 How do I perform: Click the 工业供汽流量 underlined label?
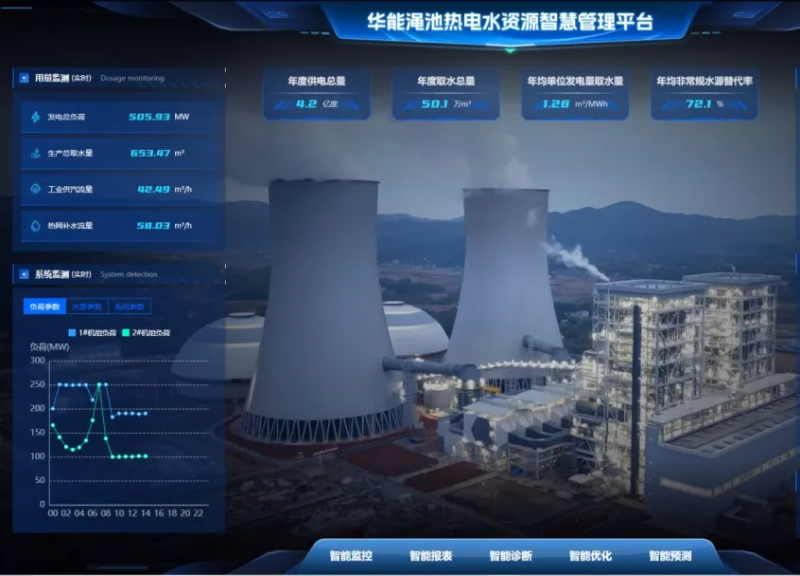70,189
